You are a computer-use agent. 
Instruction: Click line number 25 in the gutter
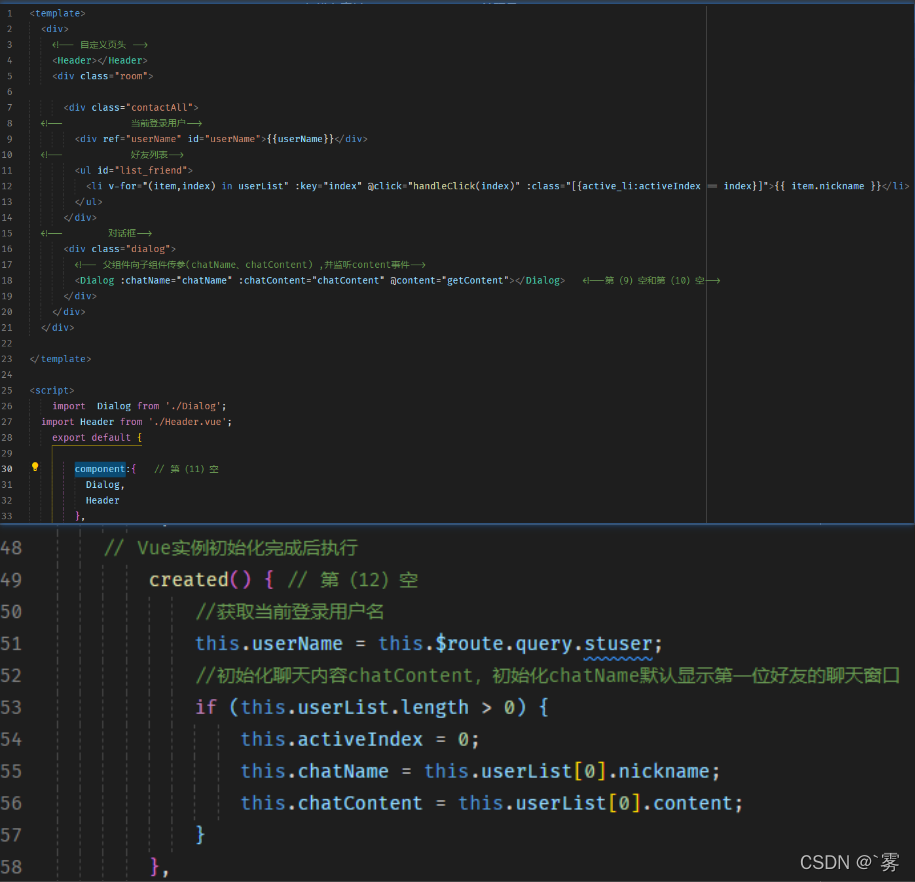(x=7, y=390)
